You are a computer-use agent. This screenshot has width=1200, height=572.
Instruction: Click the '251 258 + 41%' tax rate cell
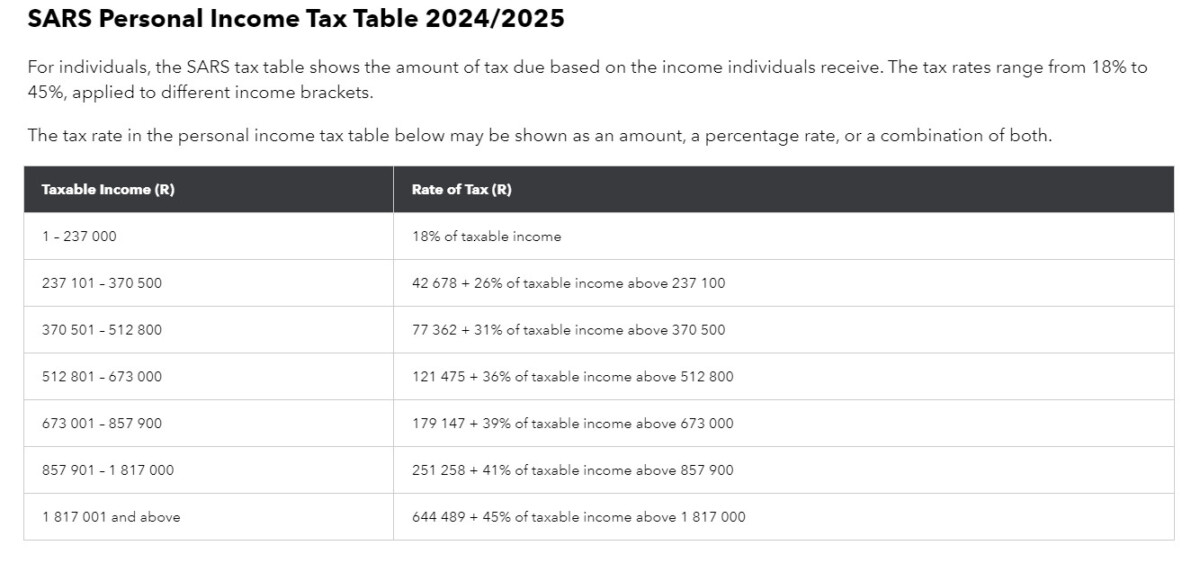point(572,470)
